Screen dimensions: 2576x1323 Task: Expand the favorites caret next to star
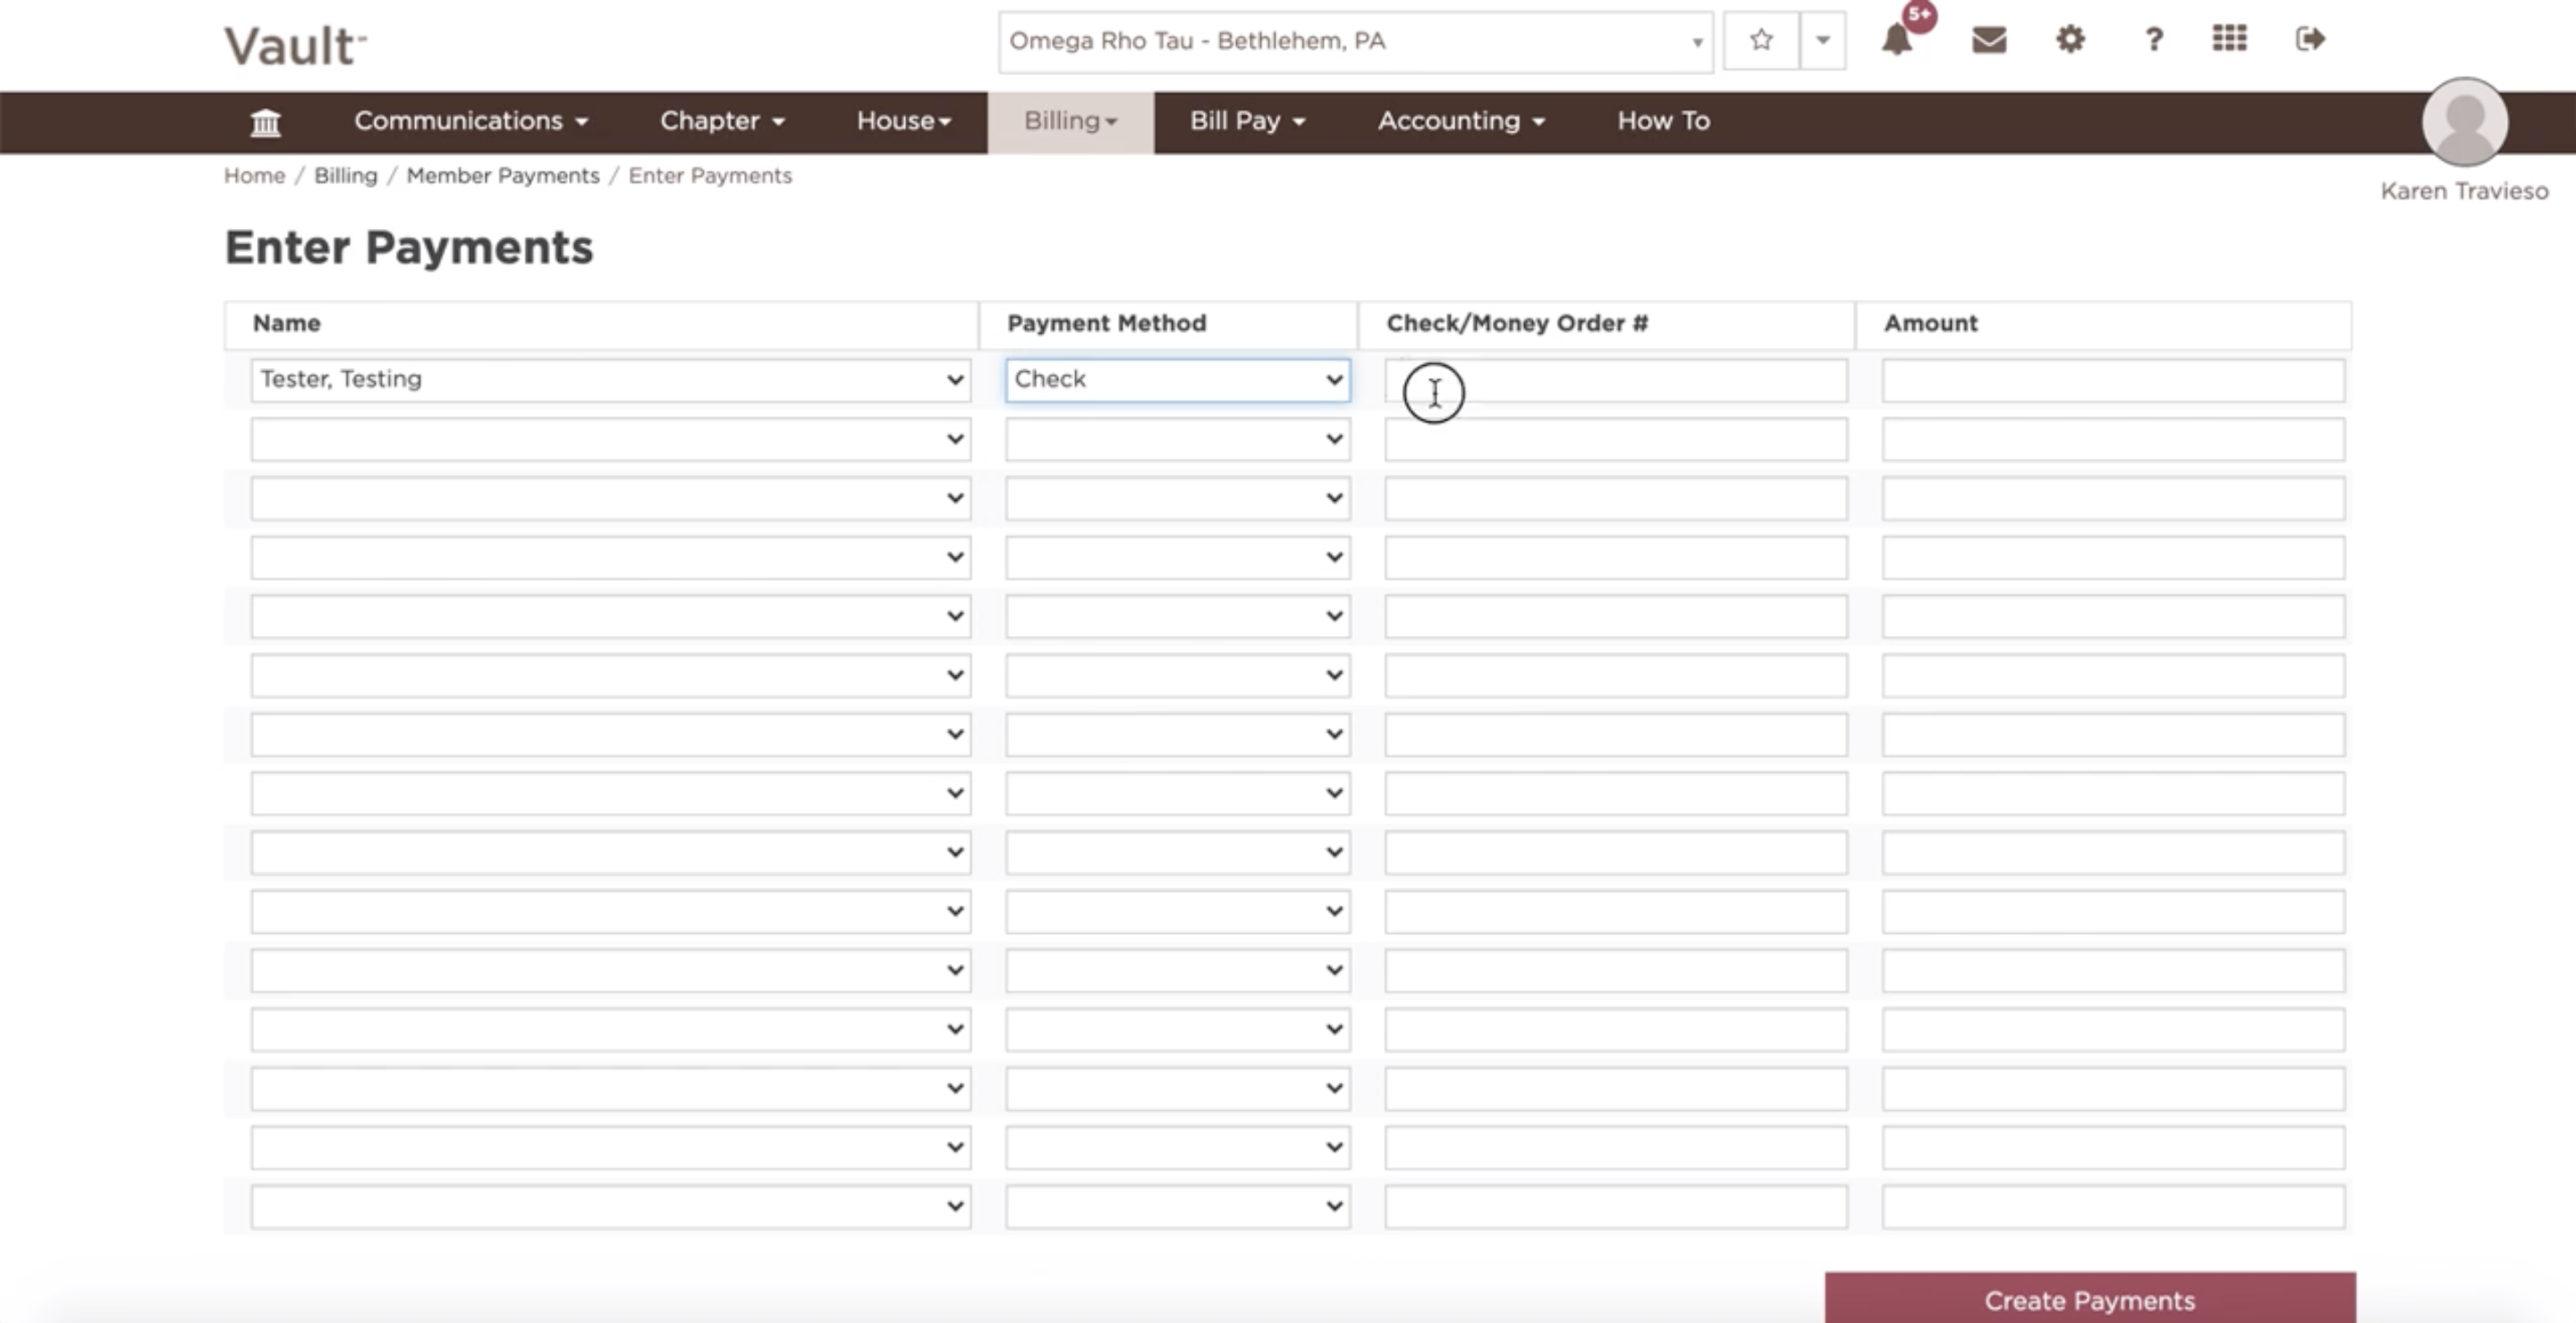tap(1822, 40)
